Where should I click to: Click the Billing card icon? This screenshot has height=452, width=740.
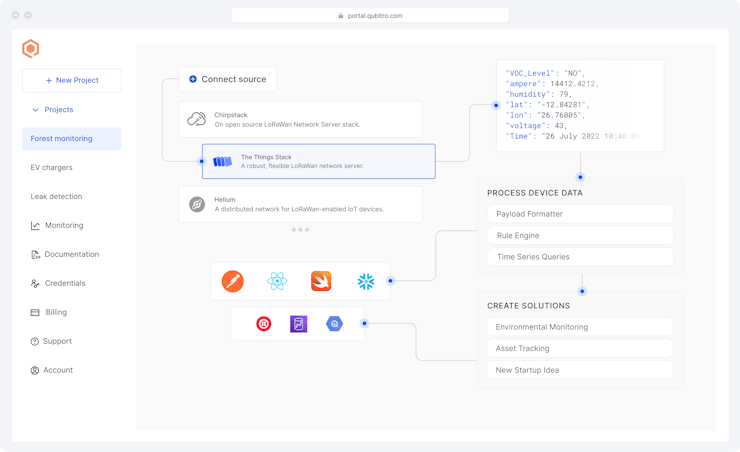[x=35, y=312]
